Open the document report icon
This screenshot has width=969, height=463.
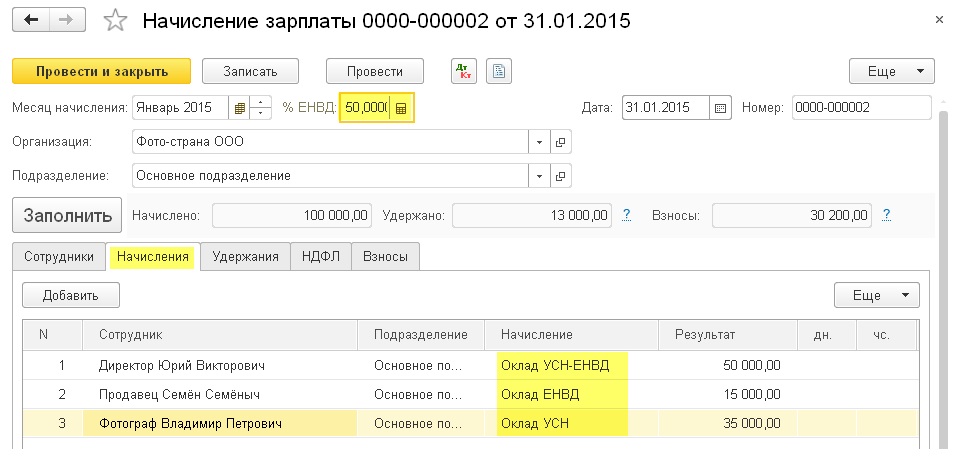[499, 72]
